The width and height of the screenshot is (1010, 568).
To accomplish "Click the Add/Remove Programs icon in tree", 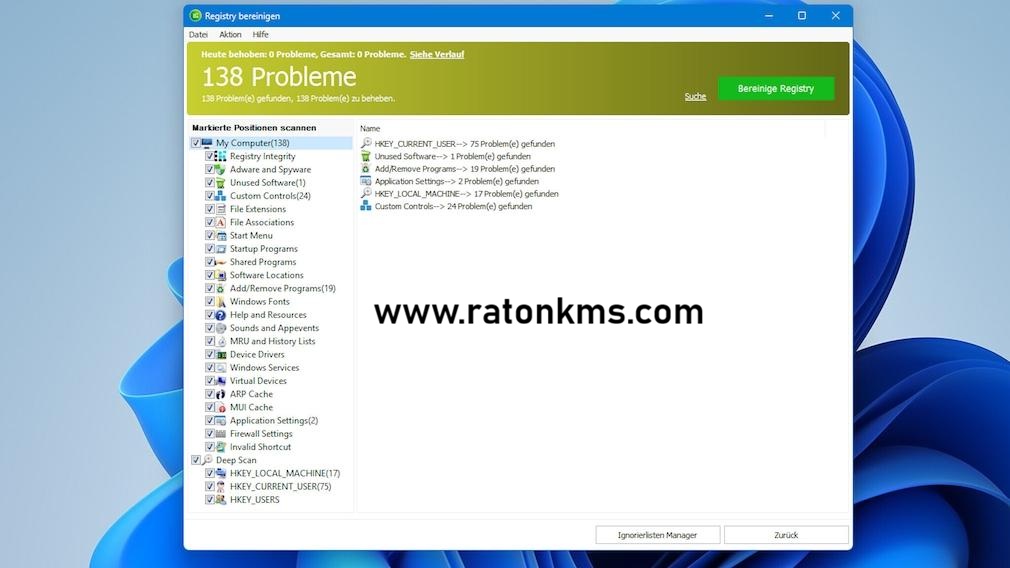I will (220, 289).
